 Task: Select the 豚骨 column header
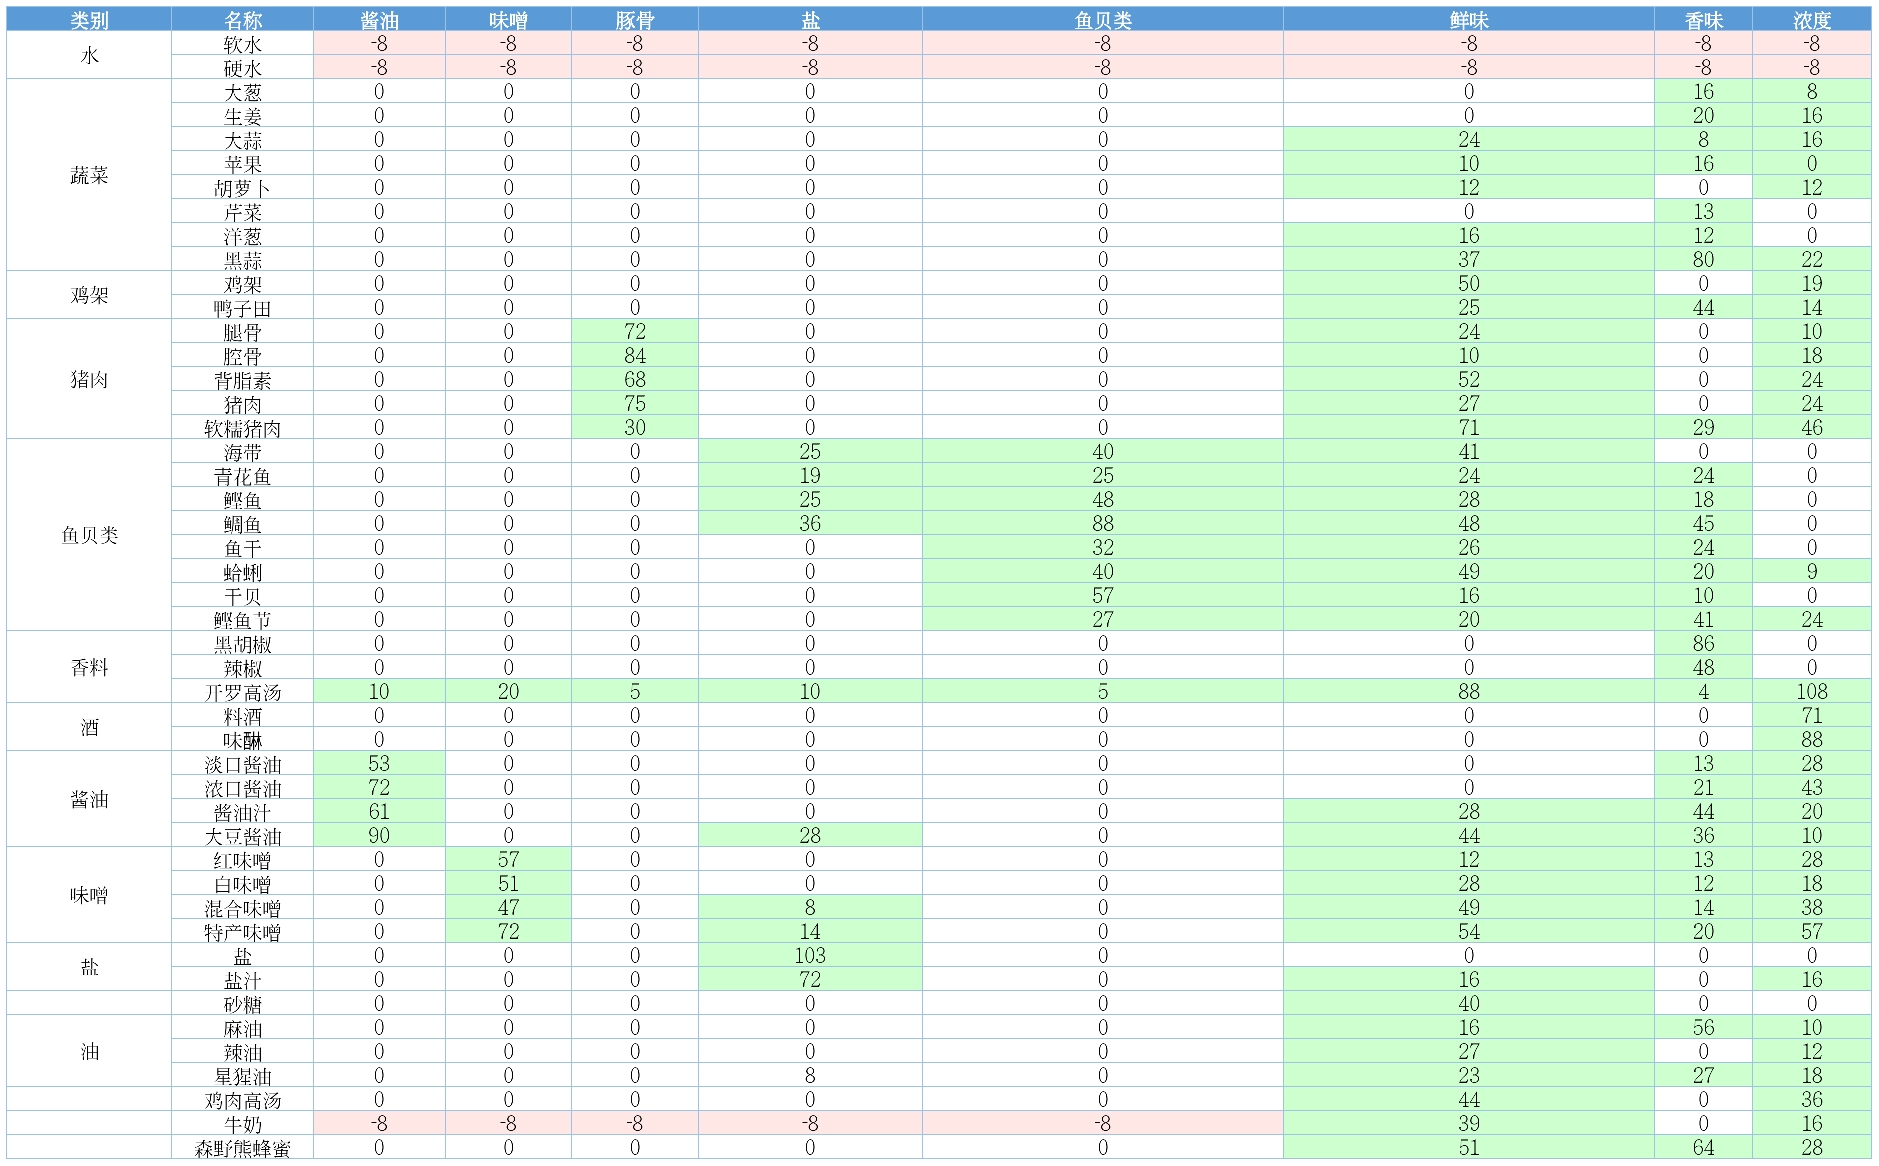click(x=634, y=20)
